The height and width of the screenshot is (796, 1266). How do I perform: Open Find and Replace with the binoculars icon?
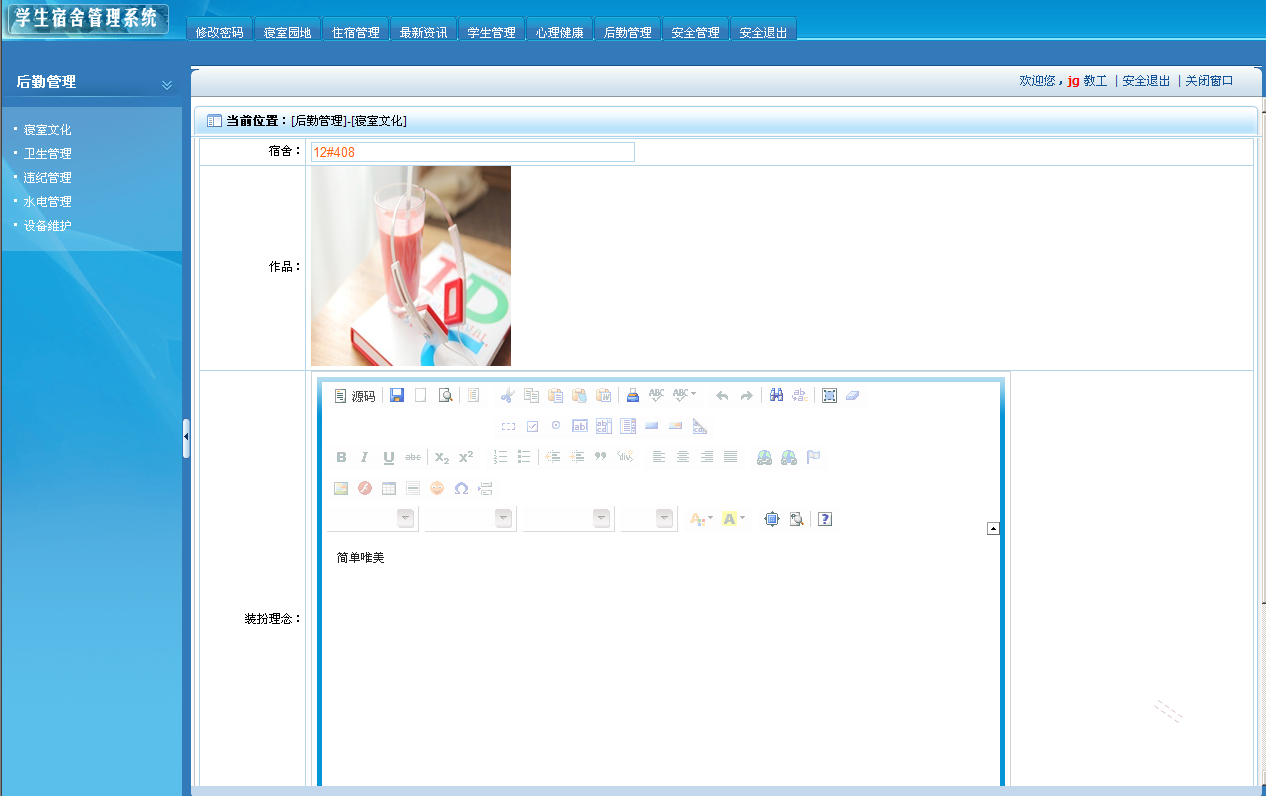(x=776, y=395)
